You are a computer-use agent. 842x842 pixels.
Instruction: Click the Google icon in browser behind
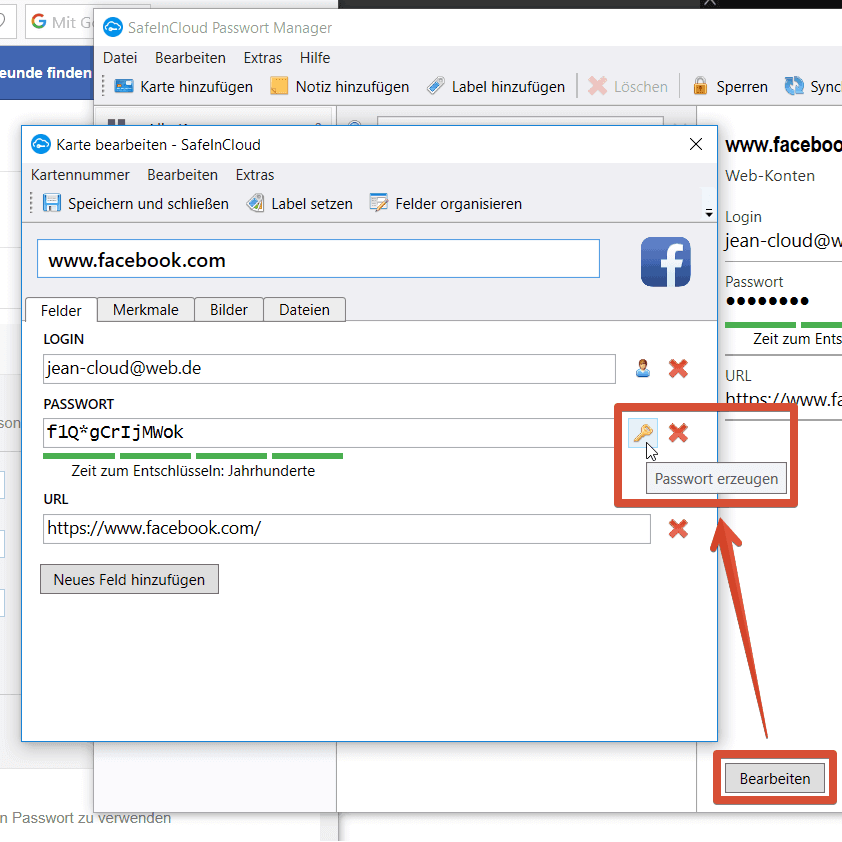(x=39, y=21)
